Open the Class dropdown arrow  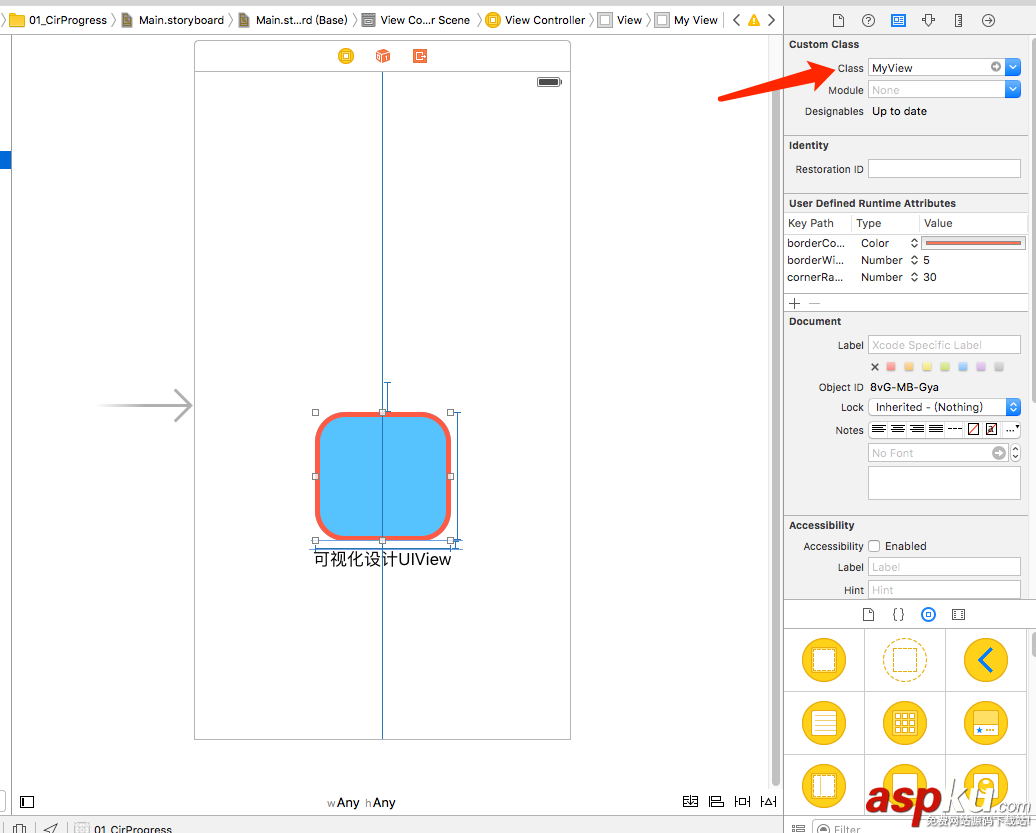pos(1013,67)
